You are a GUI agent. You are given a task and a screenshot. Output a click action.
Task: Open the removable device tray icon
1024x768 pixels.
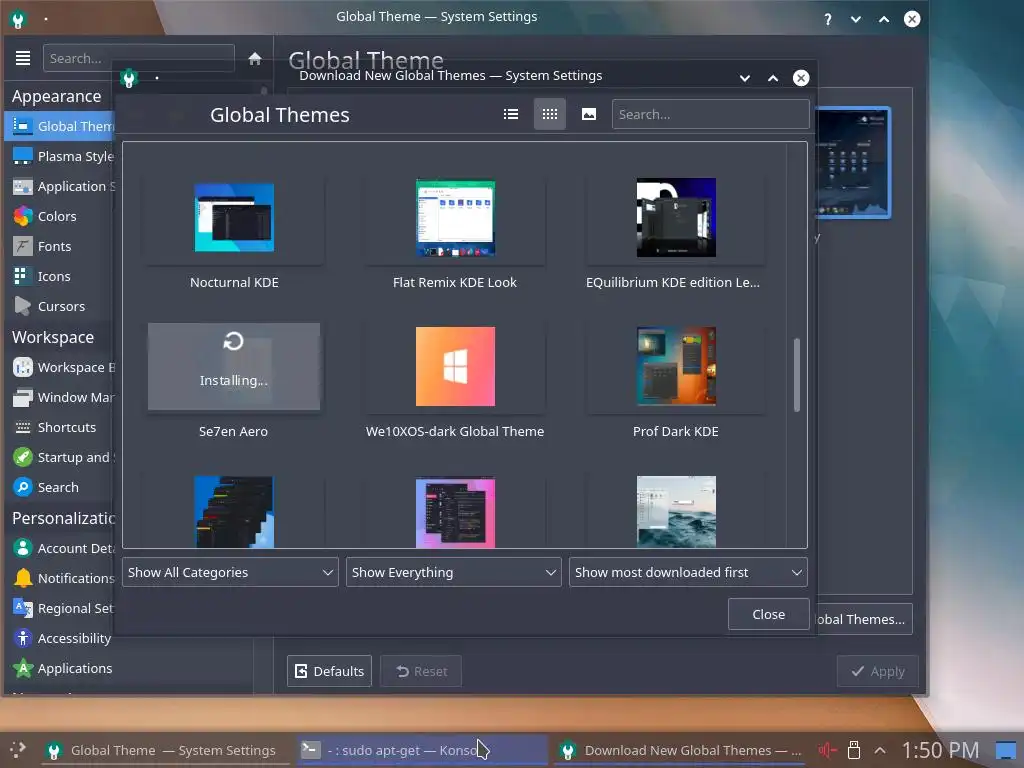854,750
